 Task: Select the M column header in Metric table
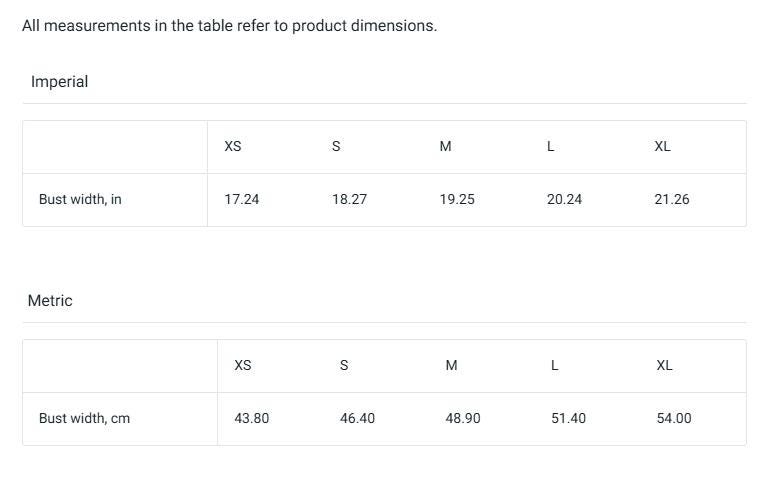451,366
